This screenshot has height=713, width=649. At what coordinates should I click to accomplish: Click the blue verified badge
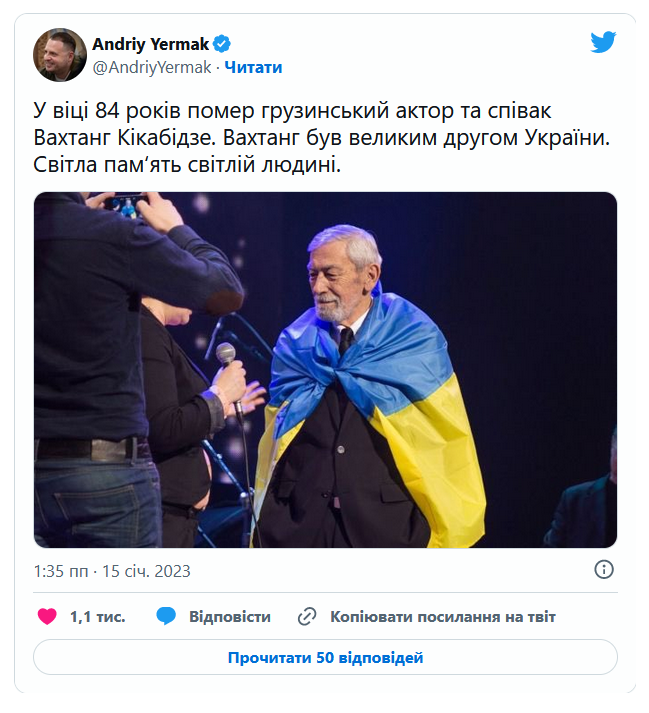pyautogui.click(x=222, y=44)
